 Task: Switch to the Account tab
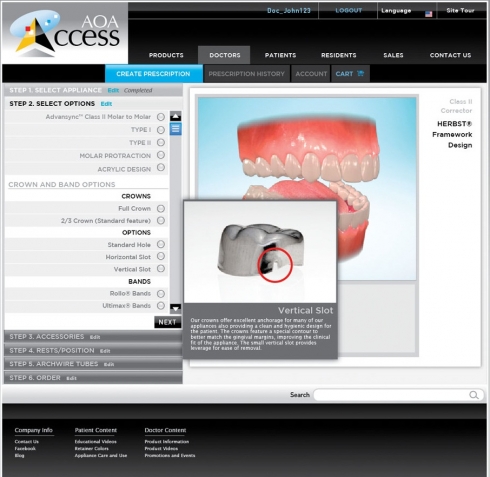click(311, 74)
